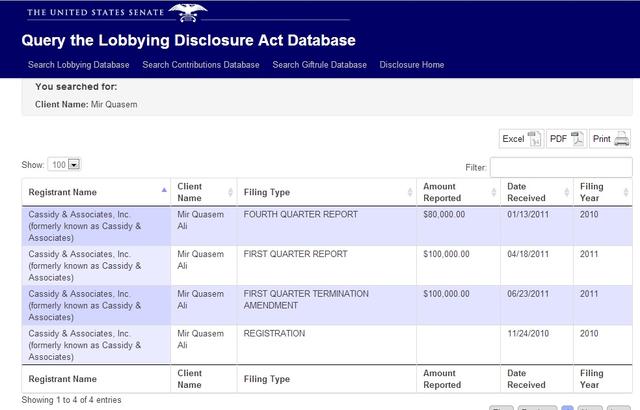Image resolution: width=640 pixels, height=410 pixels.
Task: Open the Show entries dropdown arrow
Action: click(74, 164)
